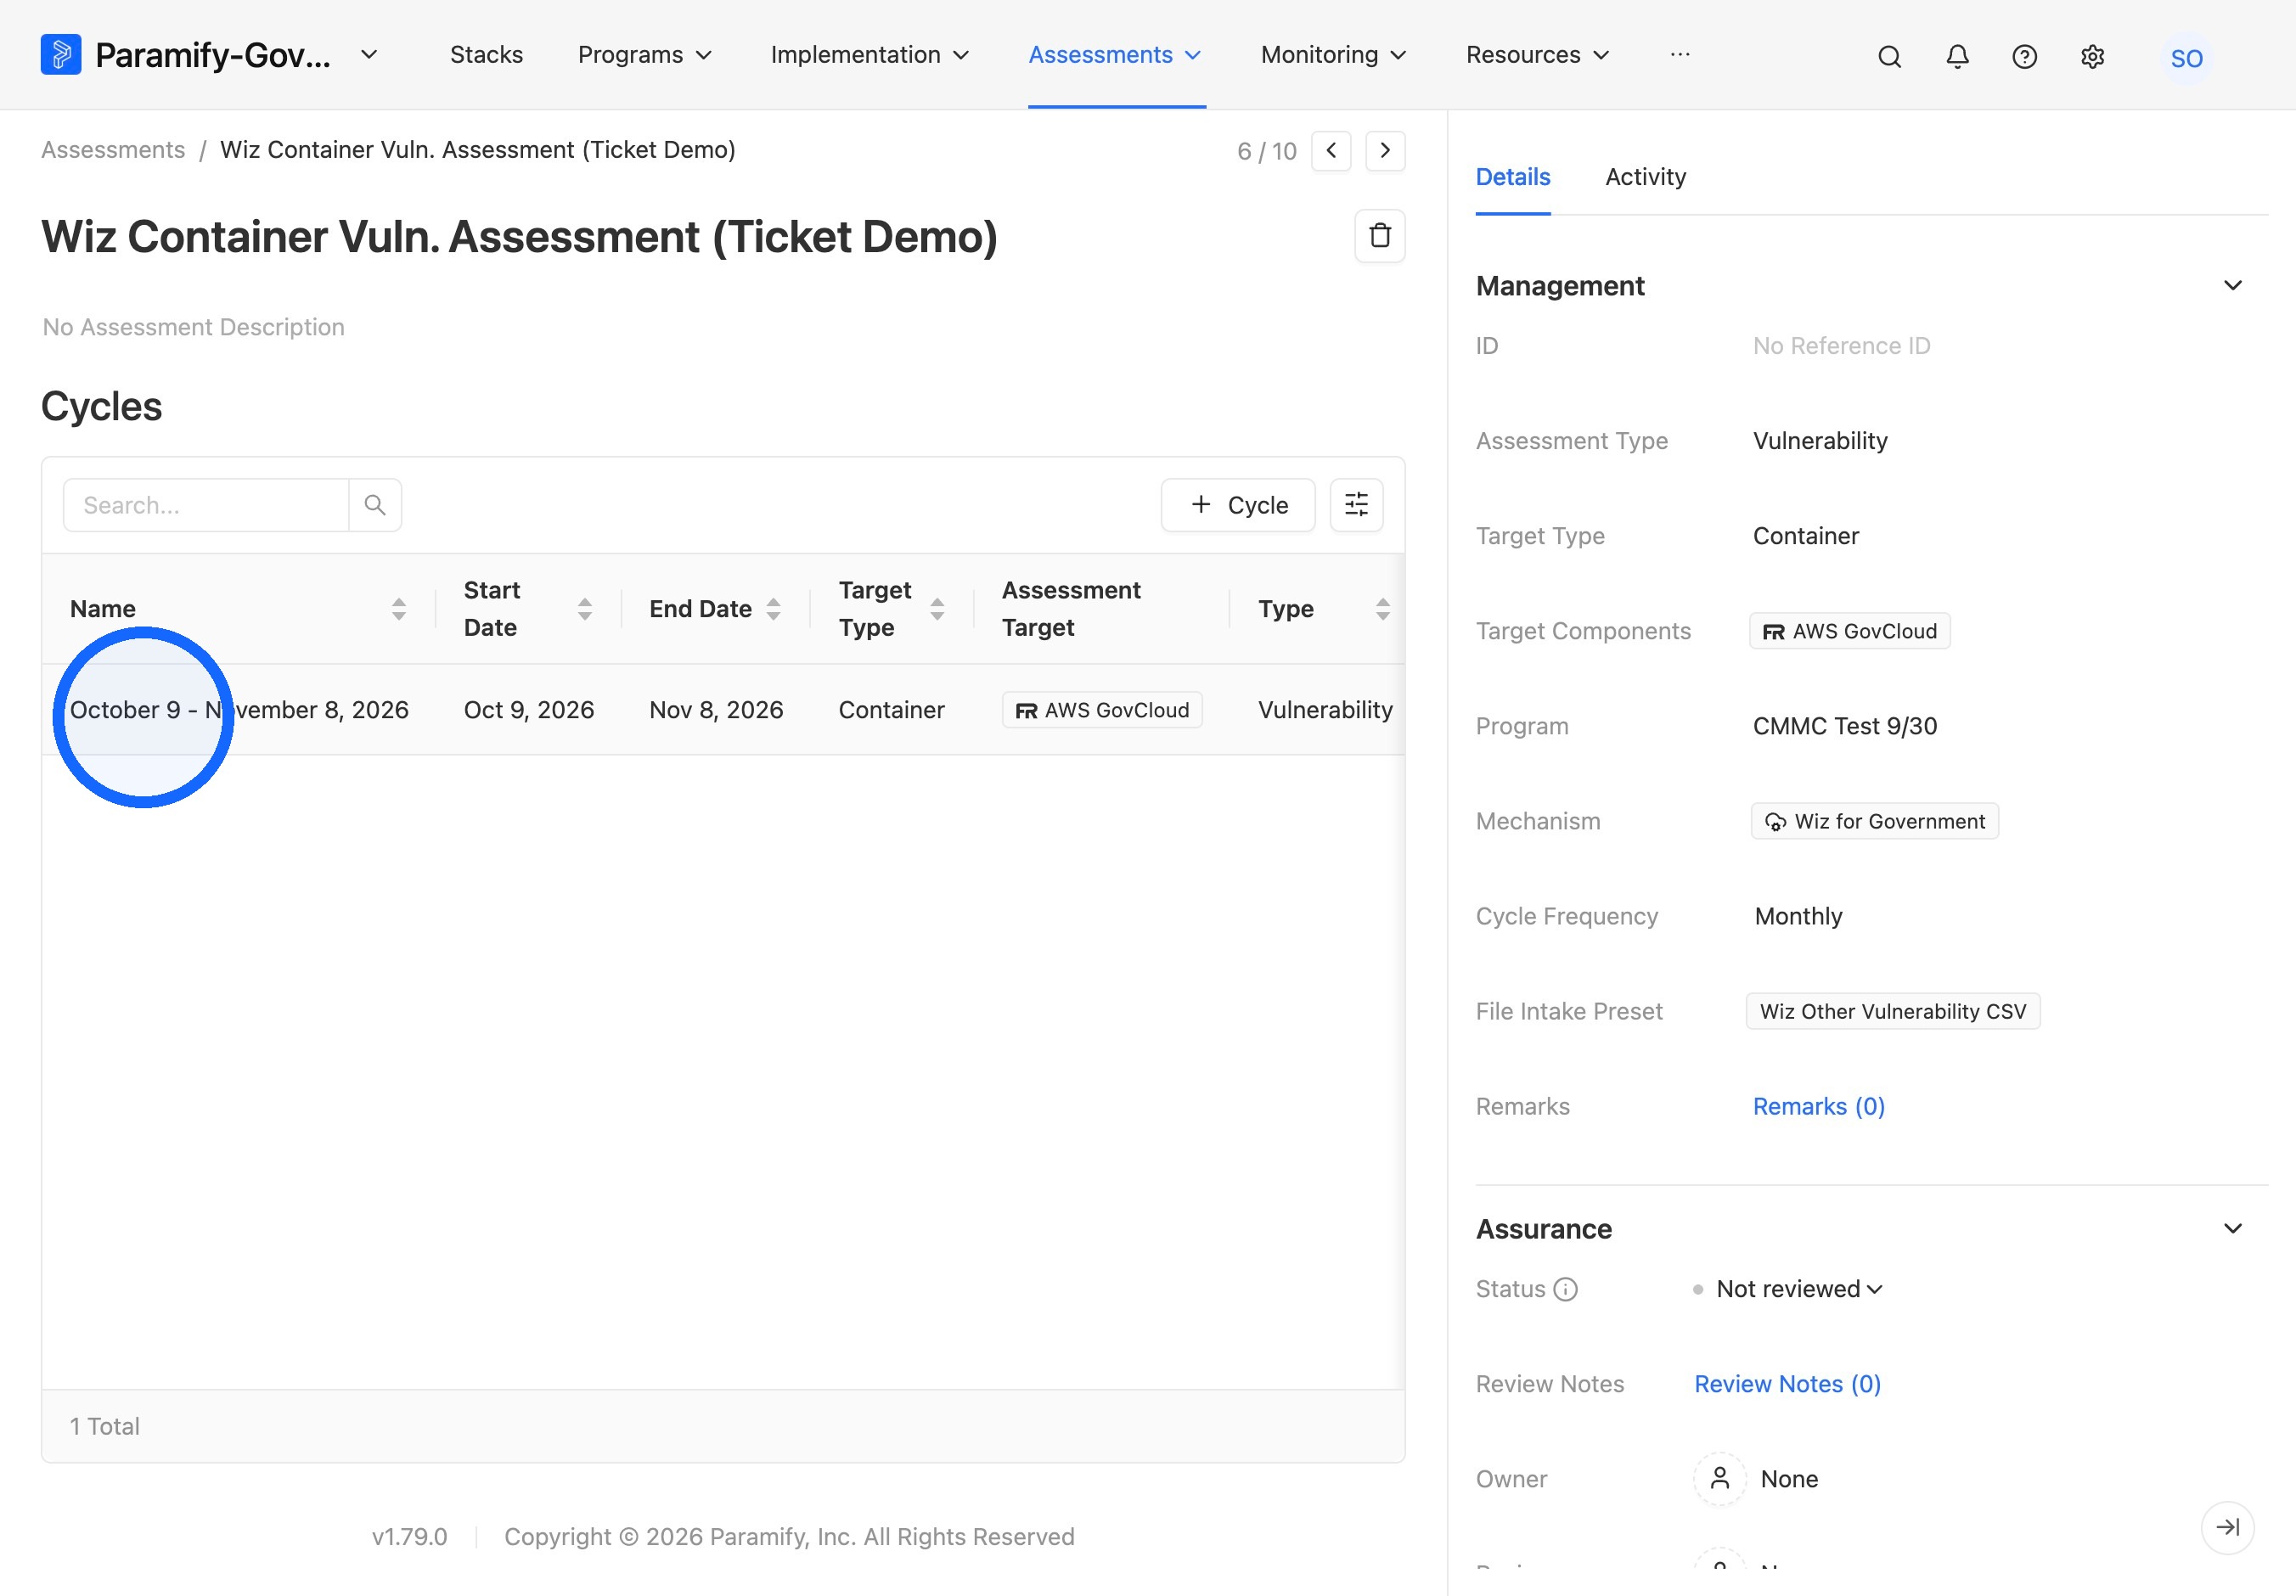Image resolution: width=2296 pixels, height=1596 pixels.
Task: Sort cycles by Name column
Action: pyautogui.click(x=399, y=609)
